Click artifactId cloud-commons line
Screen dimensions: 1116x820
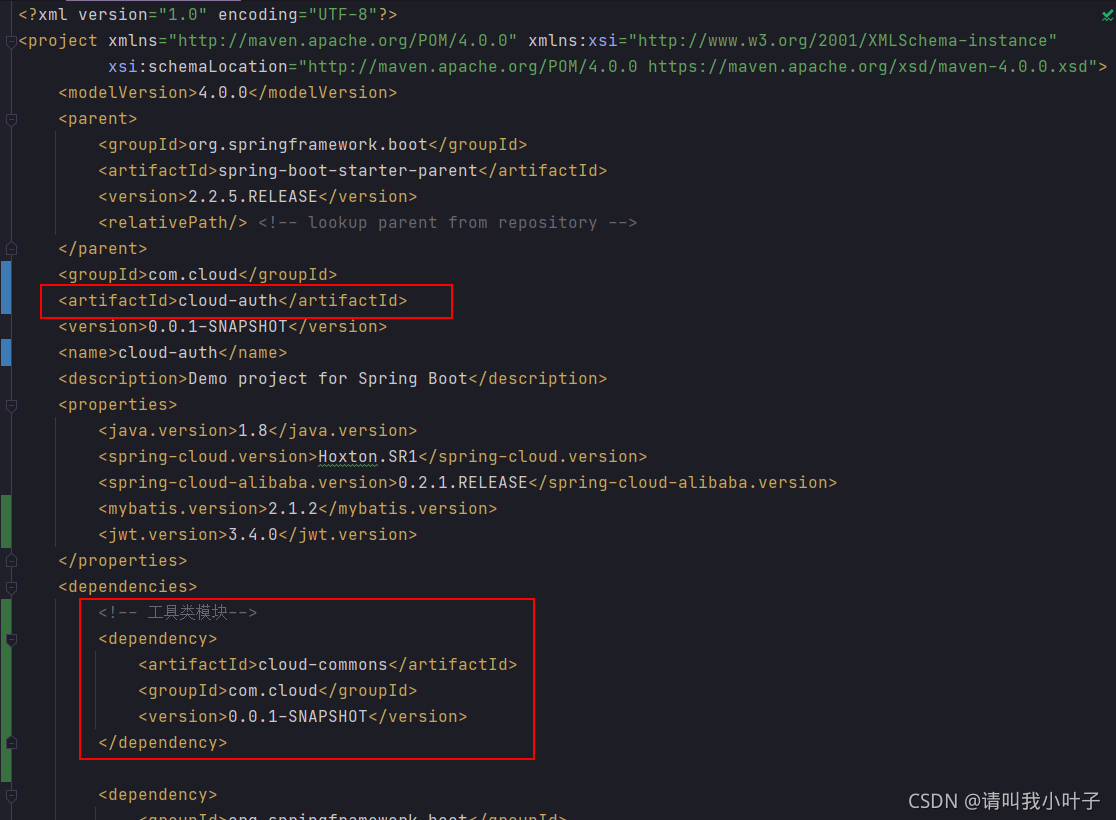(328, 664)
